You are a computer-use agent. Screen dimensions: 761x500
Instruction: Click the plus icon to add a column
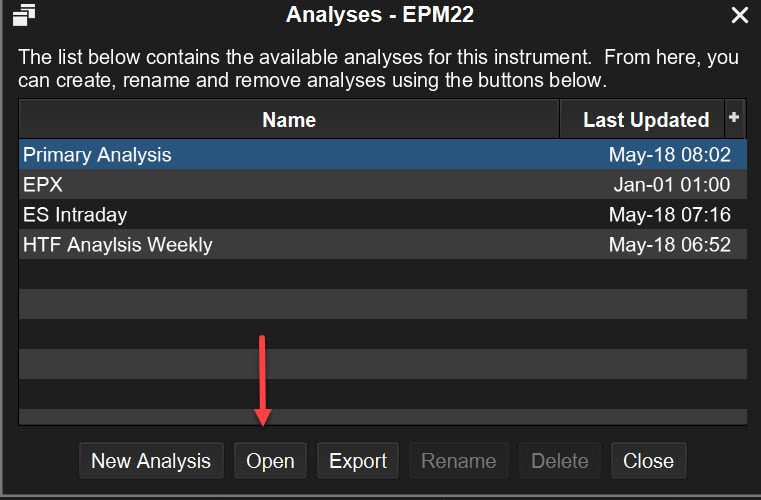tap(734, 118)
